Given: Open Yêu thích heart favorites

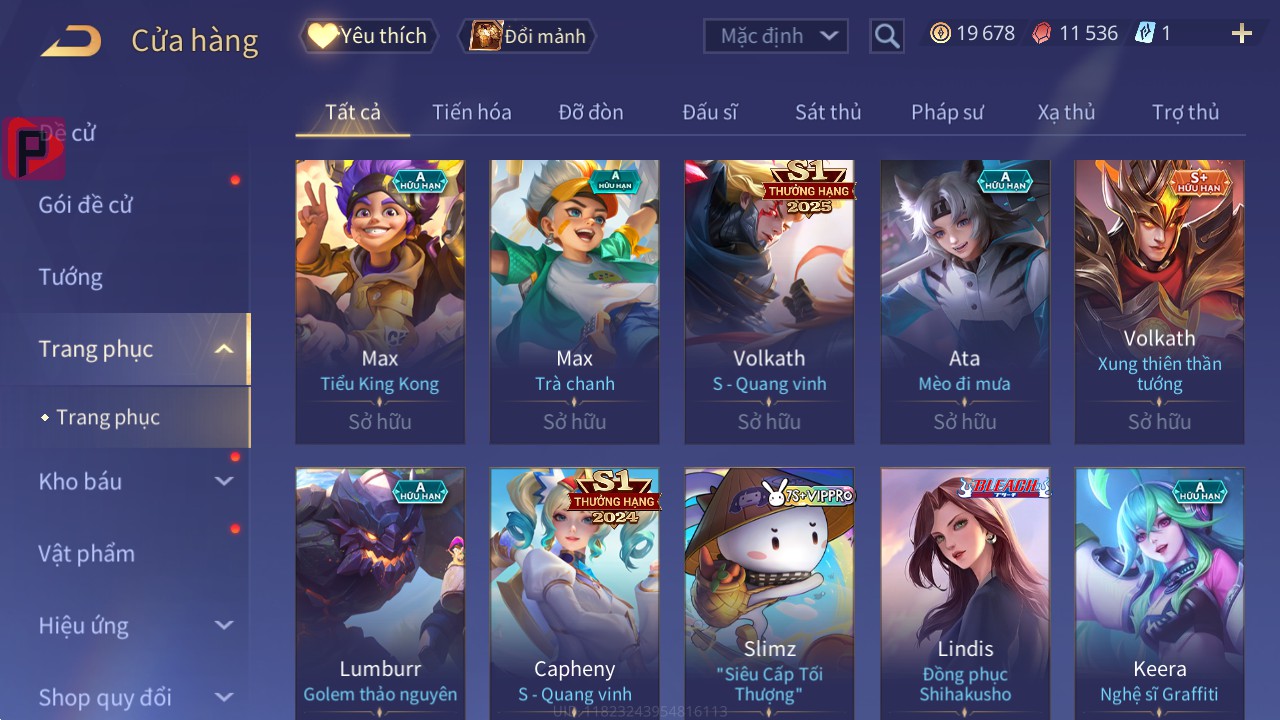Looking at the screenshot, I should click(369, 36).
